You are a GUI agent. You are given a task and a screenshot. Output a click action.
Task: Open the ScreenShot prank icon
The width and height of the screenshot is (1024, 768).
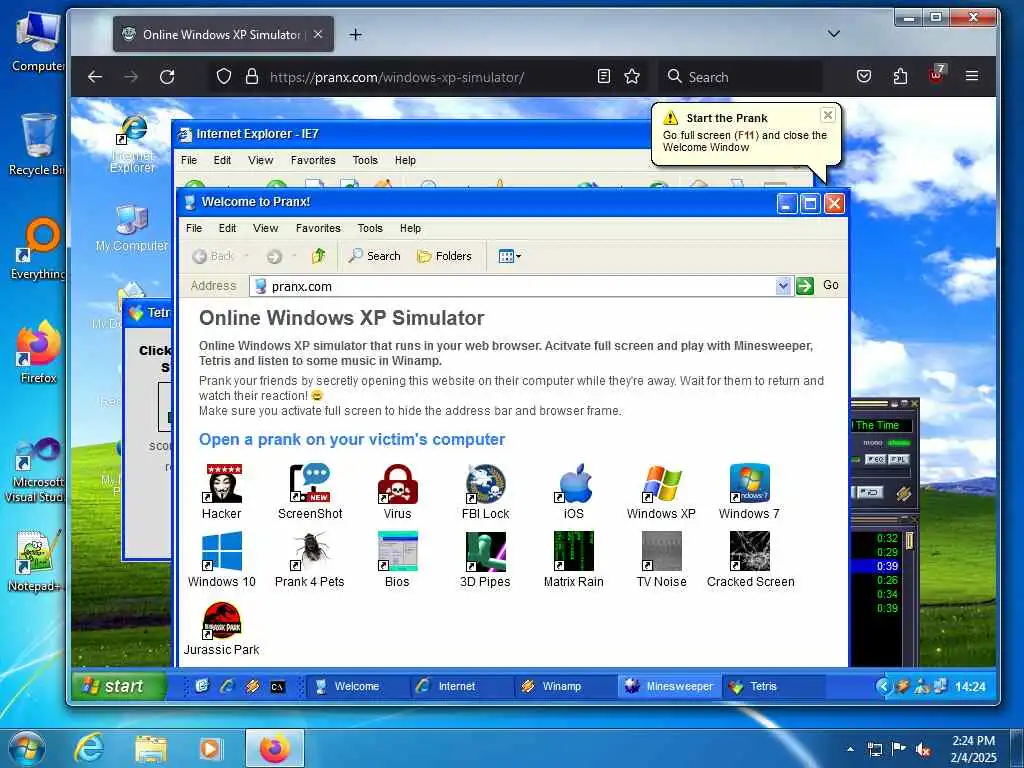pos(310,491)
